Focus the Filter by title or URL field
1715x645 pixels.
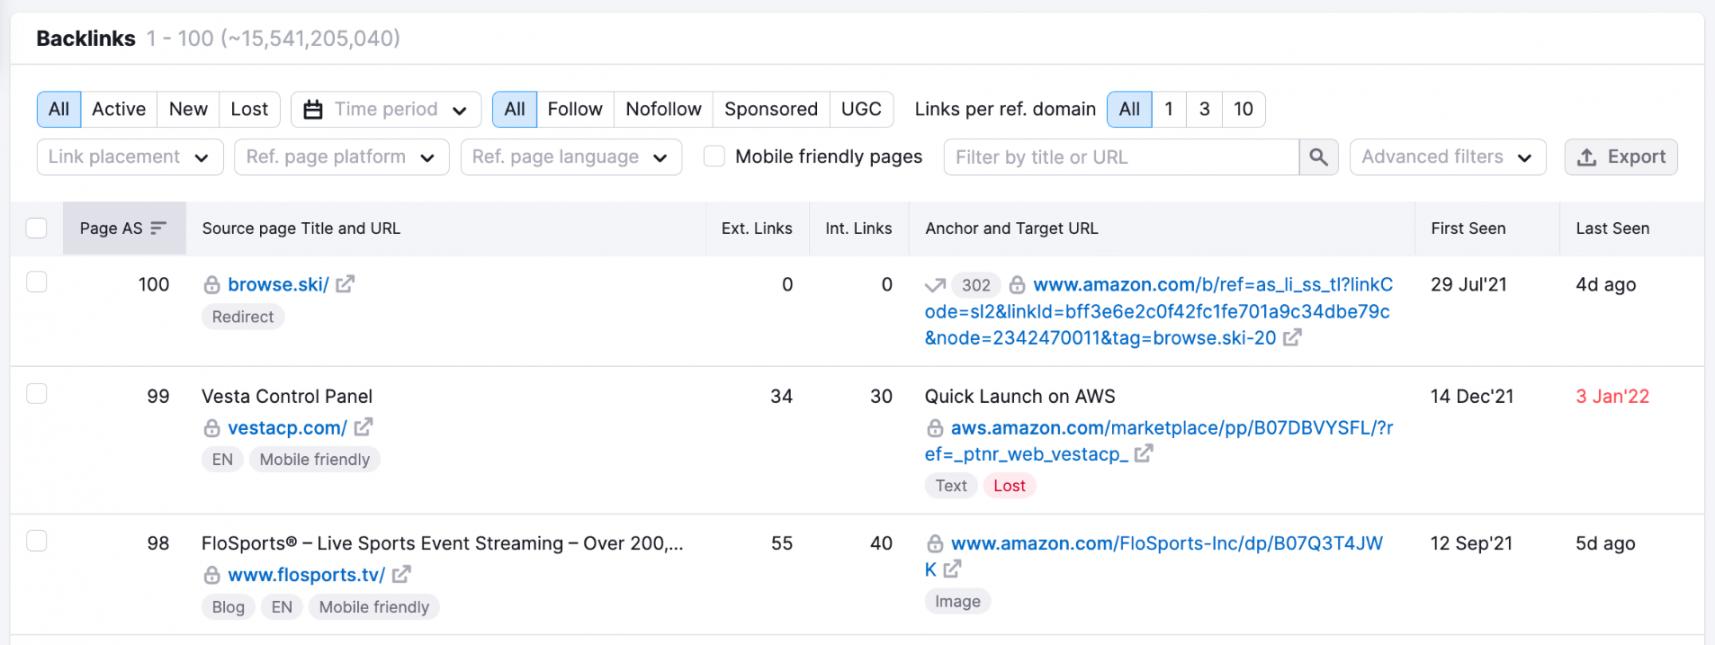click(x=1120, y=157)
